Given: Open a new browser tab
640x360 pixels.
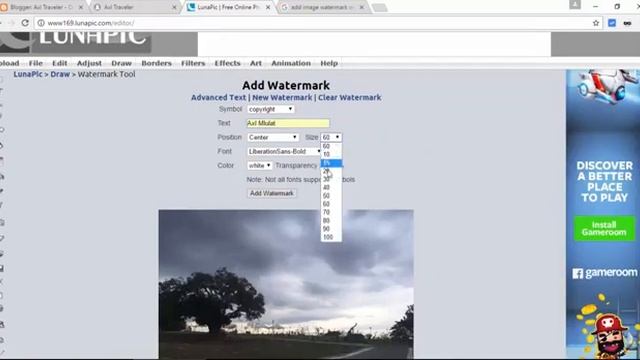Looking at the screenshot, I should point(380,8).
